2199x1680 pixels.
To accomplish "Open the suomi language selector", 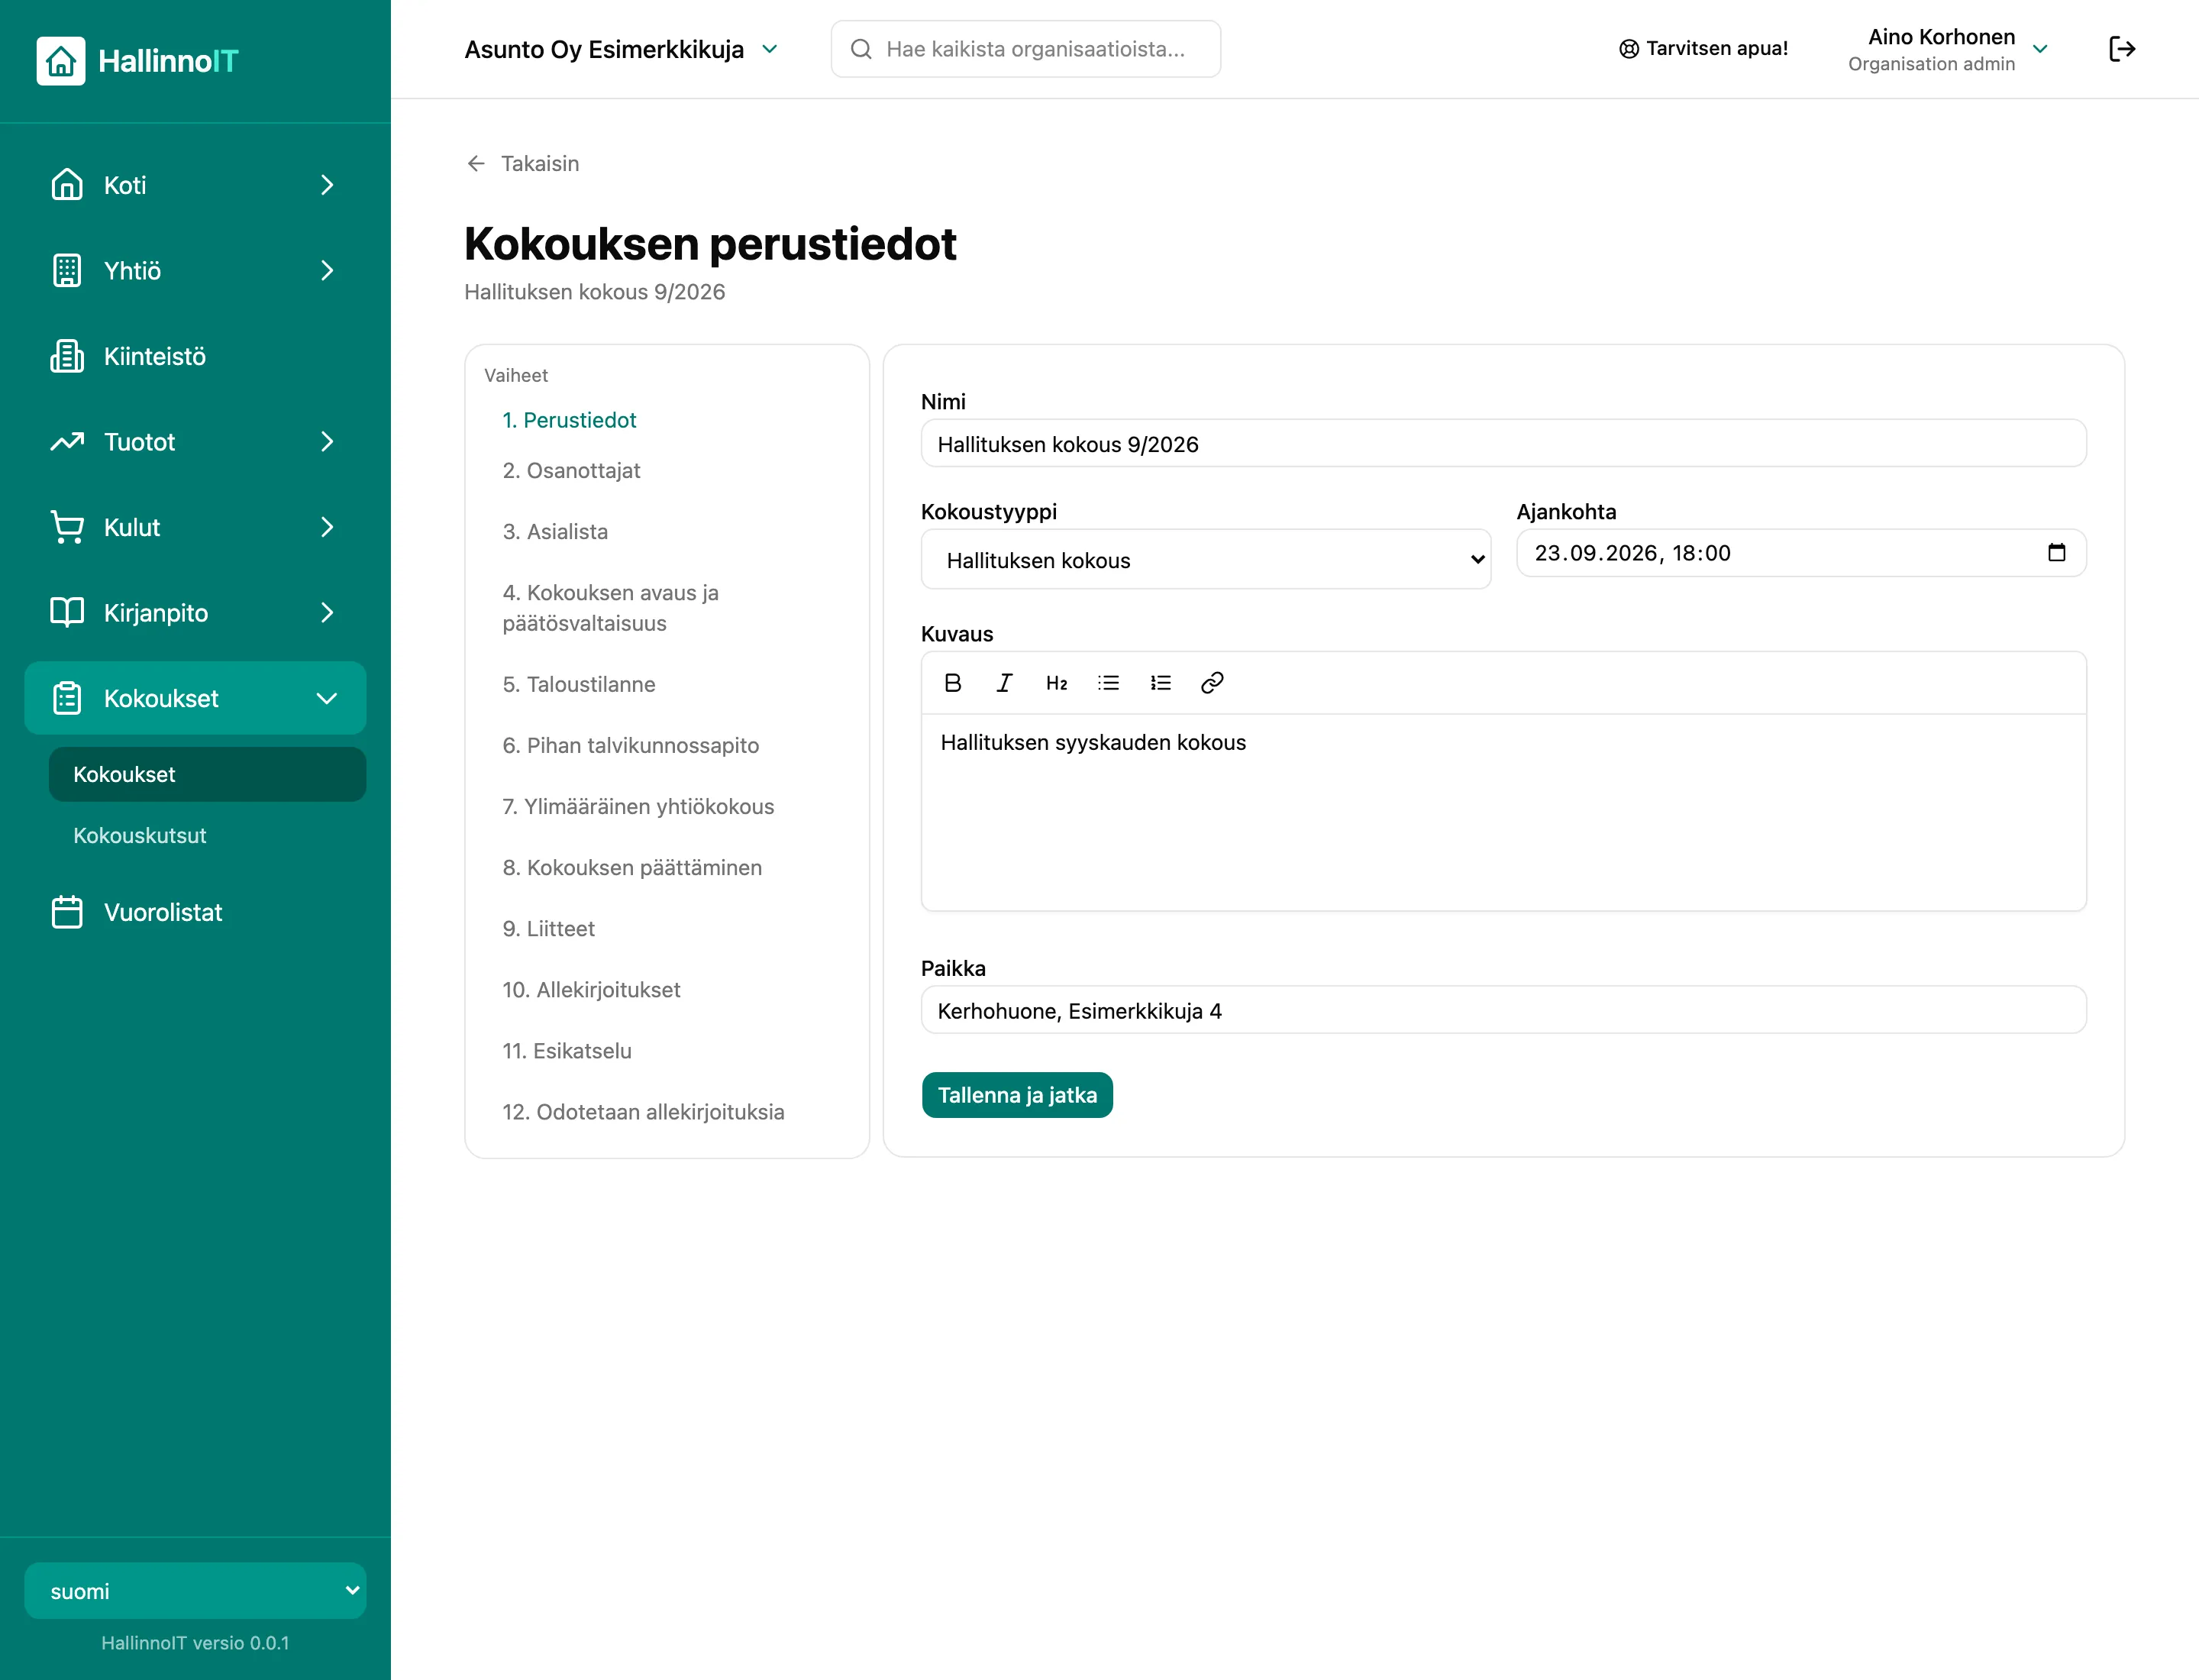I will [x=195, y=1591].
